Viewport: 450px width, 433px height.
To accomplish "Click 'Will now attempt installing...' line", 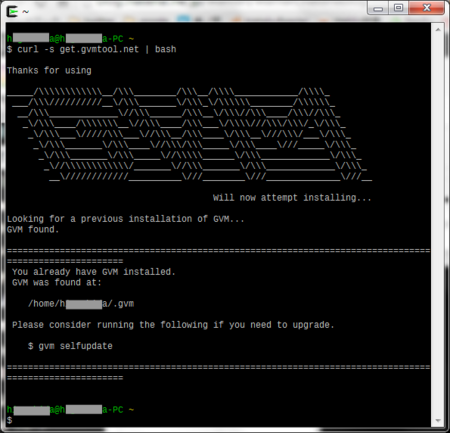I will pyautogui.click(x=292, y=198).
